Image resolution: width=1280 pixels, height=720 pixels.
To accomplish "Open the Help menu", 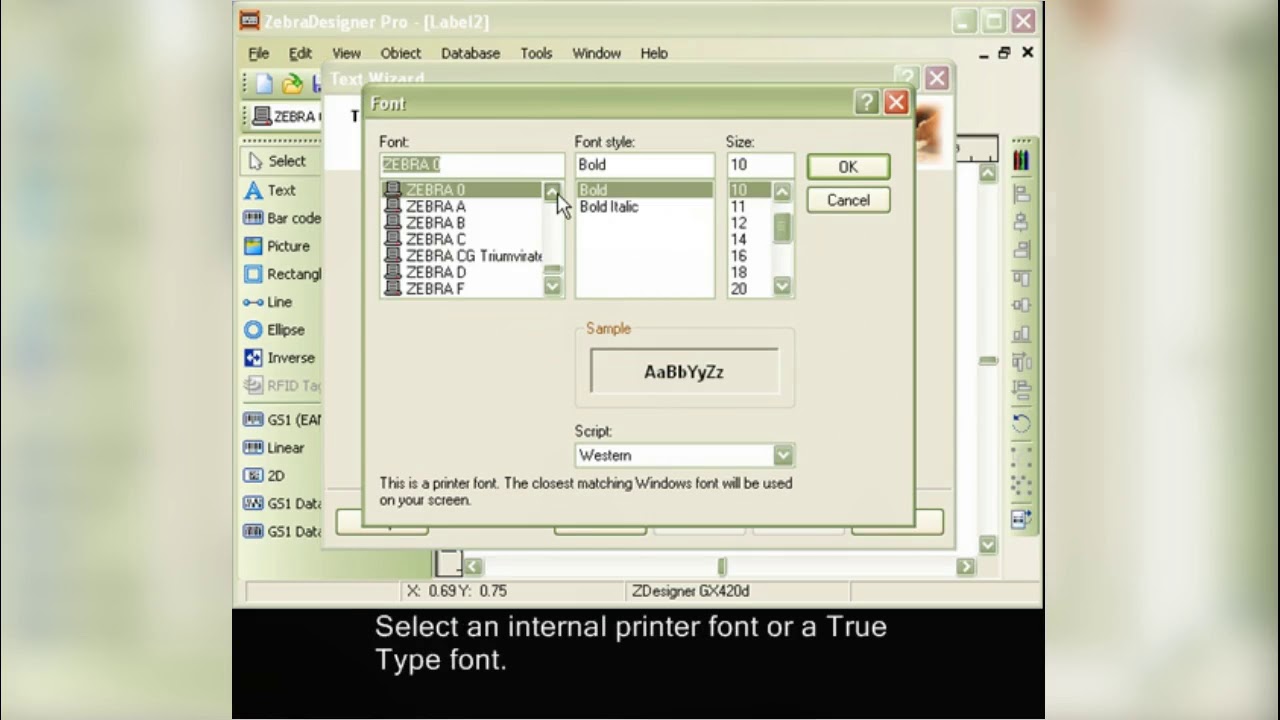I will [654, 53].
